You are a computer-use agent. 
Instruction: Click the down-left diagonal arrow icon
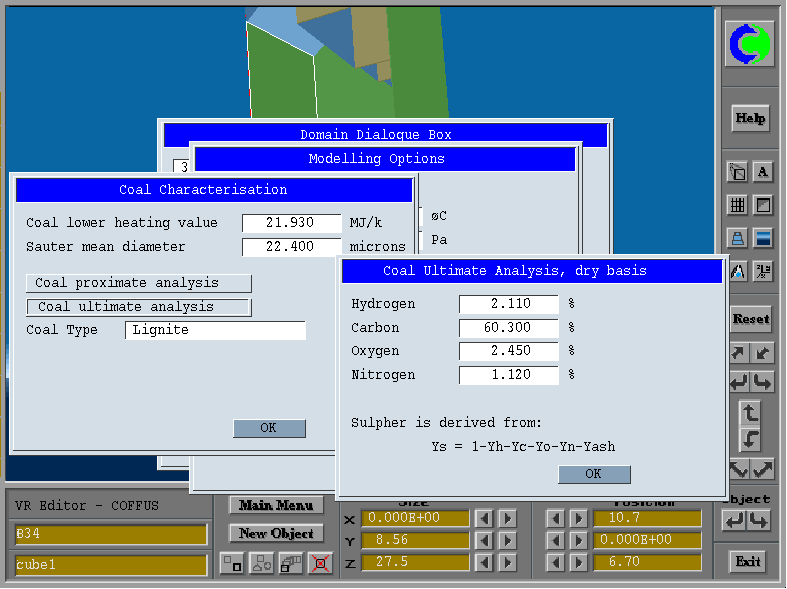762,353
